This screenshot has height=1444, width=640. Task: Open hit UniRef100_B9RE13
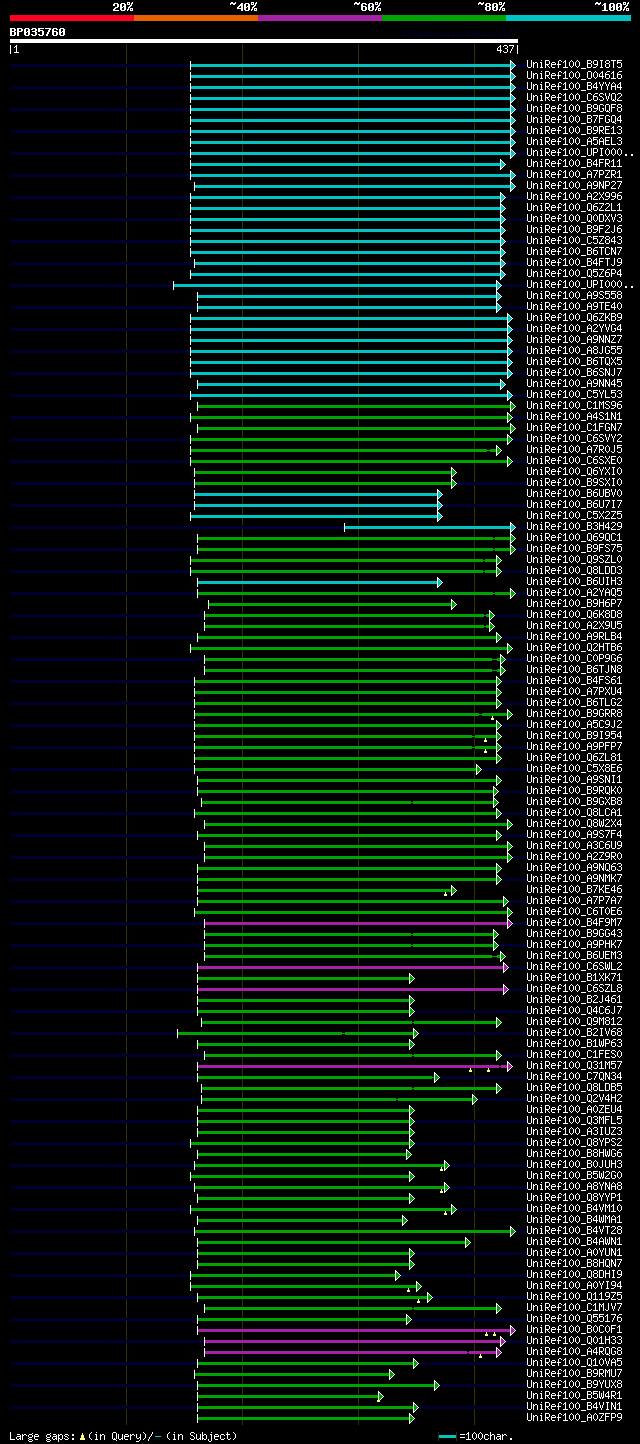[x=574, y=130]
